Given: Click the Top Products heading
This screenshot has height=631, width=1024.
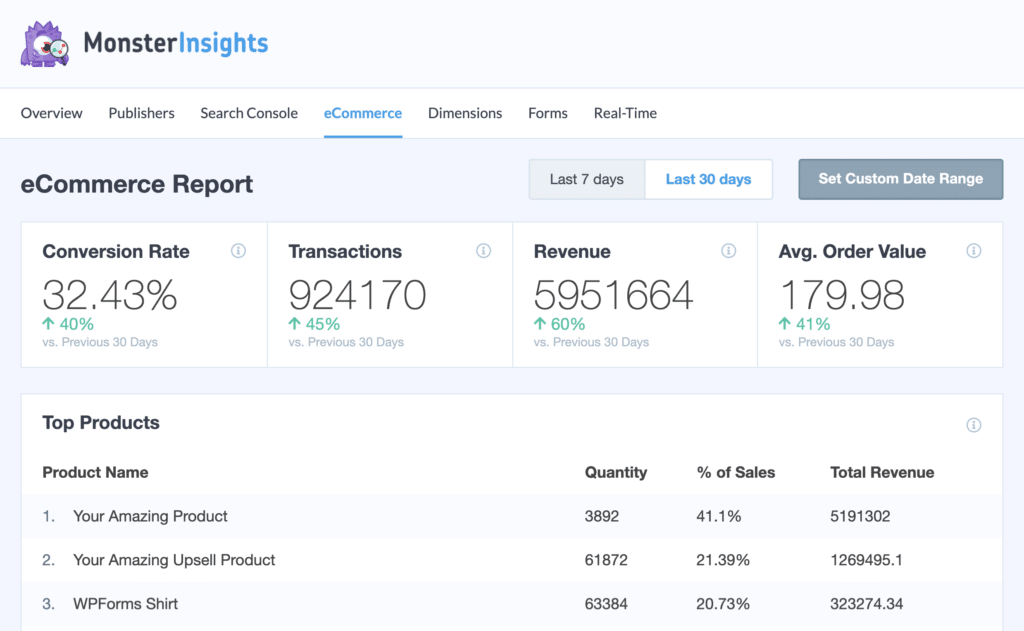Looking at the screenshot, I should pos(101,423).
